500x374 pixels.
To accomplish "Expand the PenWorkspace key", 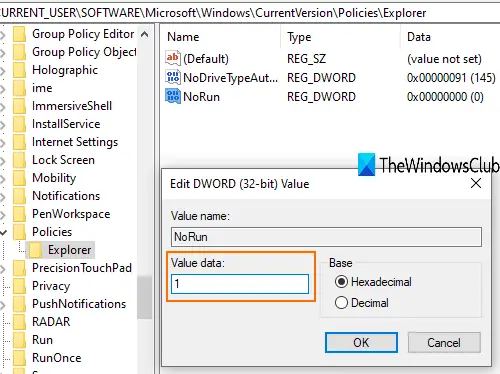I will tap(3, 214).
